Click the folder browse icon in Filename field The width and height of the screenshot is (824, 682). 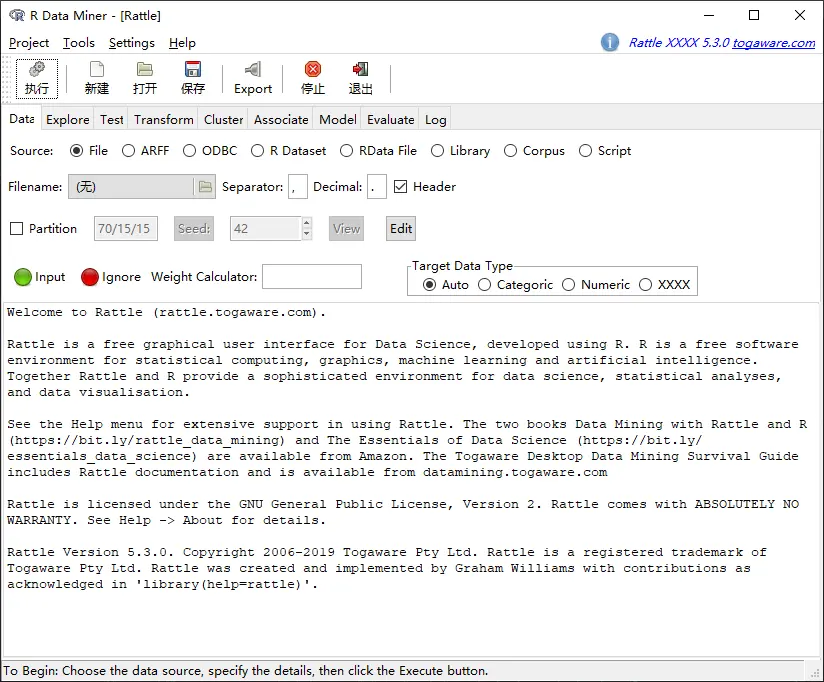(205, 187)
